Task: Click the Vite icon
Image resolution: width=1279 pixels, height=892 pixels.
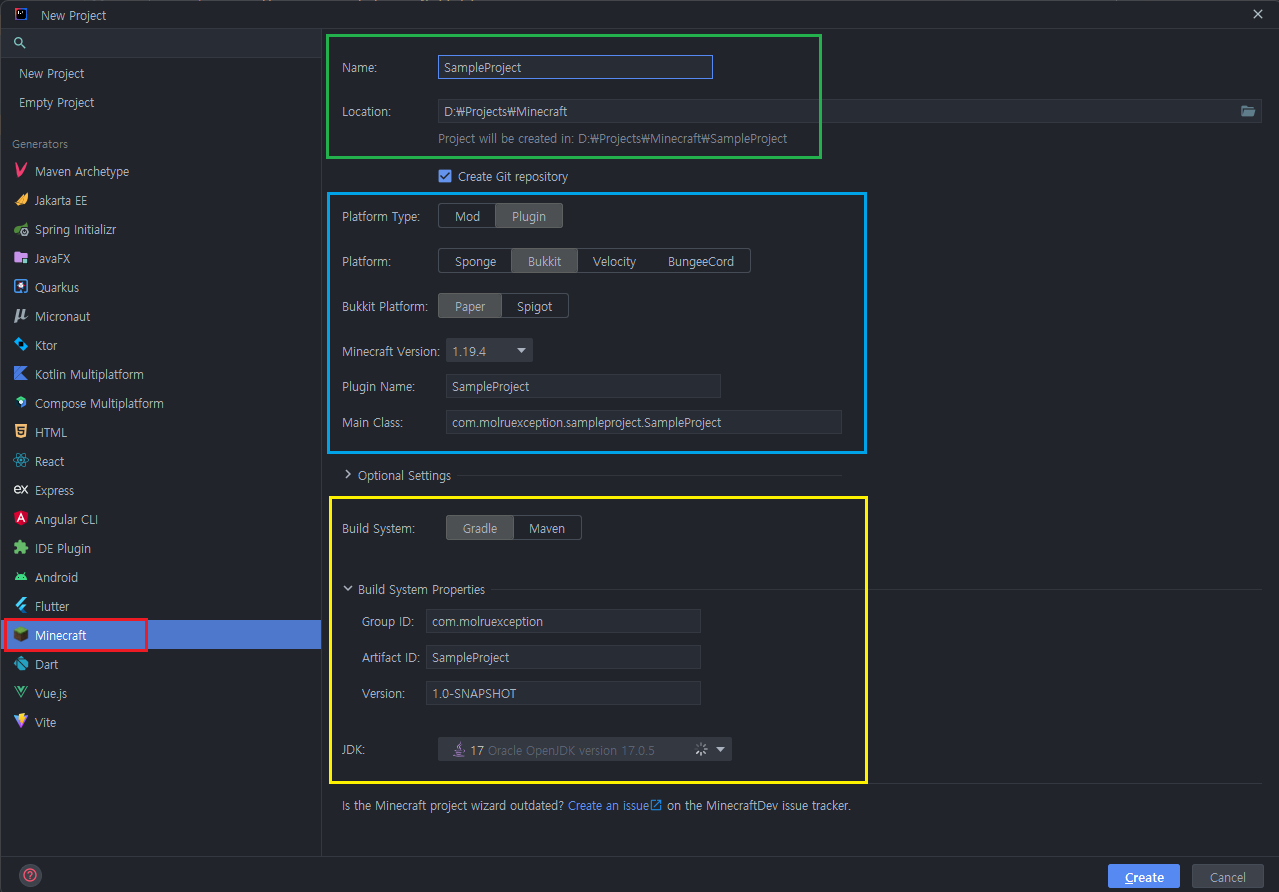Action: 21,722
